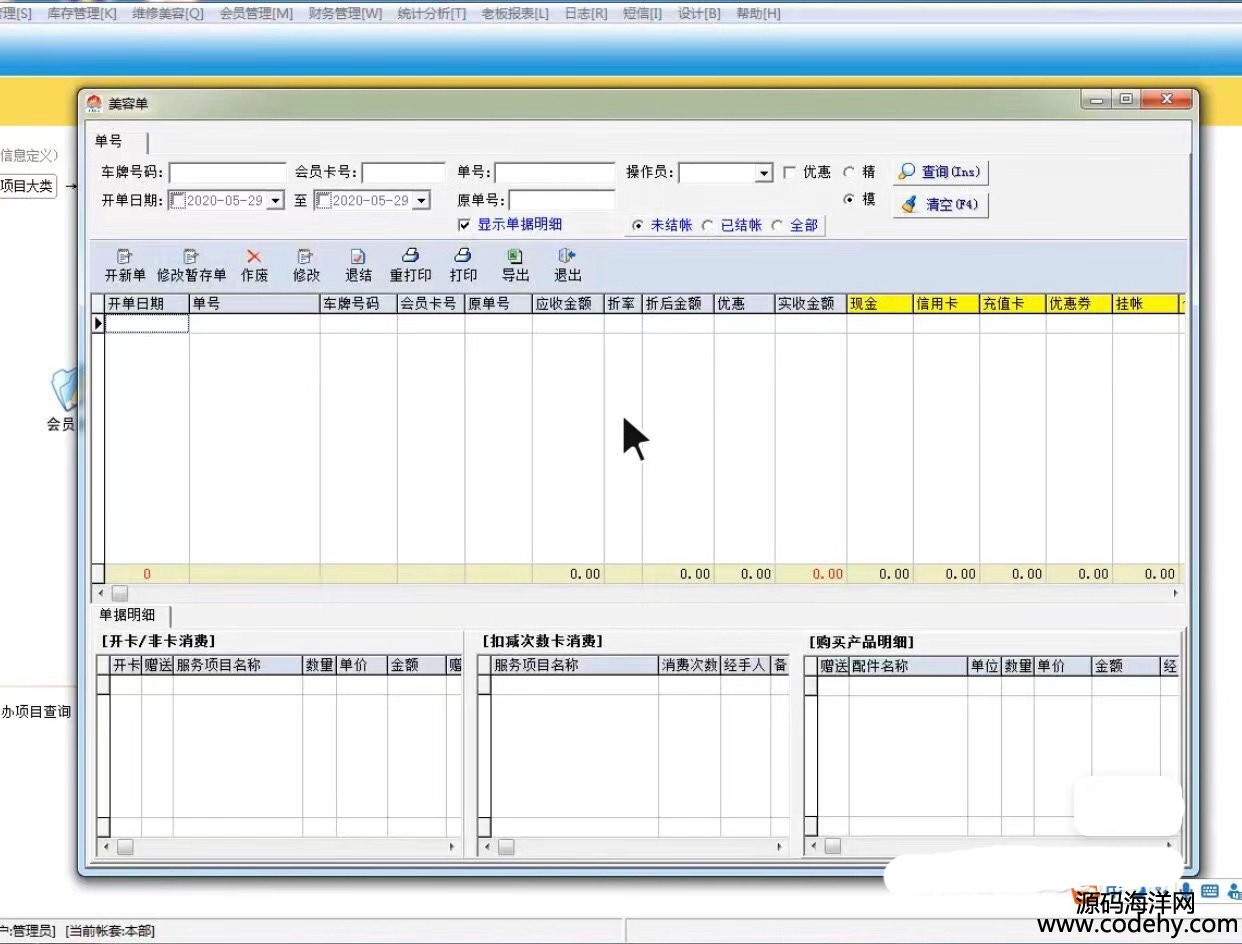
Task: Click the 扣减次数卡消费 grid scrollbar thumb
Action: click(x=506, y=847)
